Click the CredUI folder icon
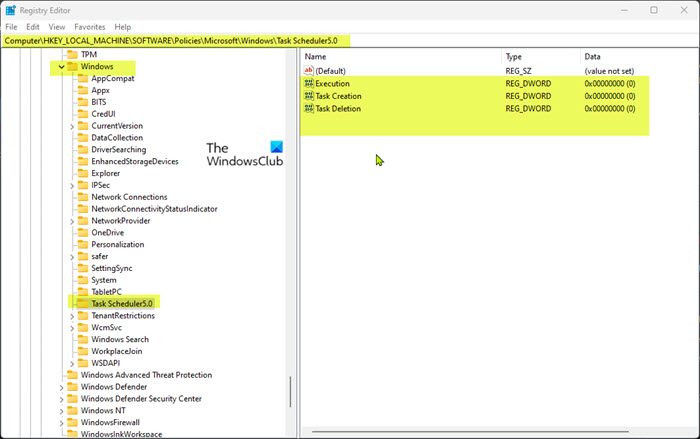 83,114
